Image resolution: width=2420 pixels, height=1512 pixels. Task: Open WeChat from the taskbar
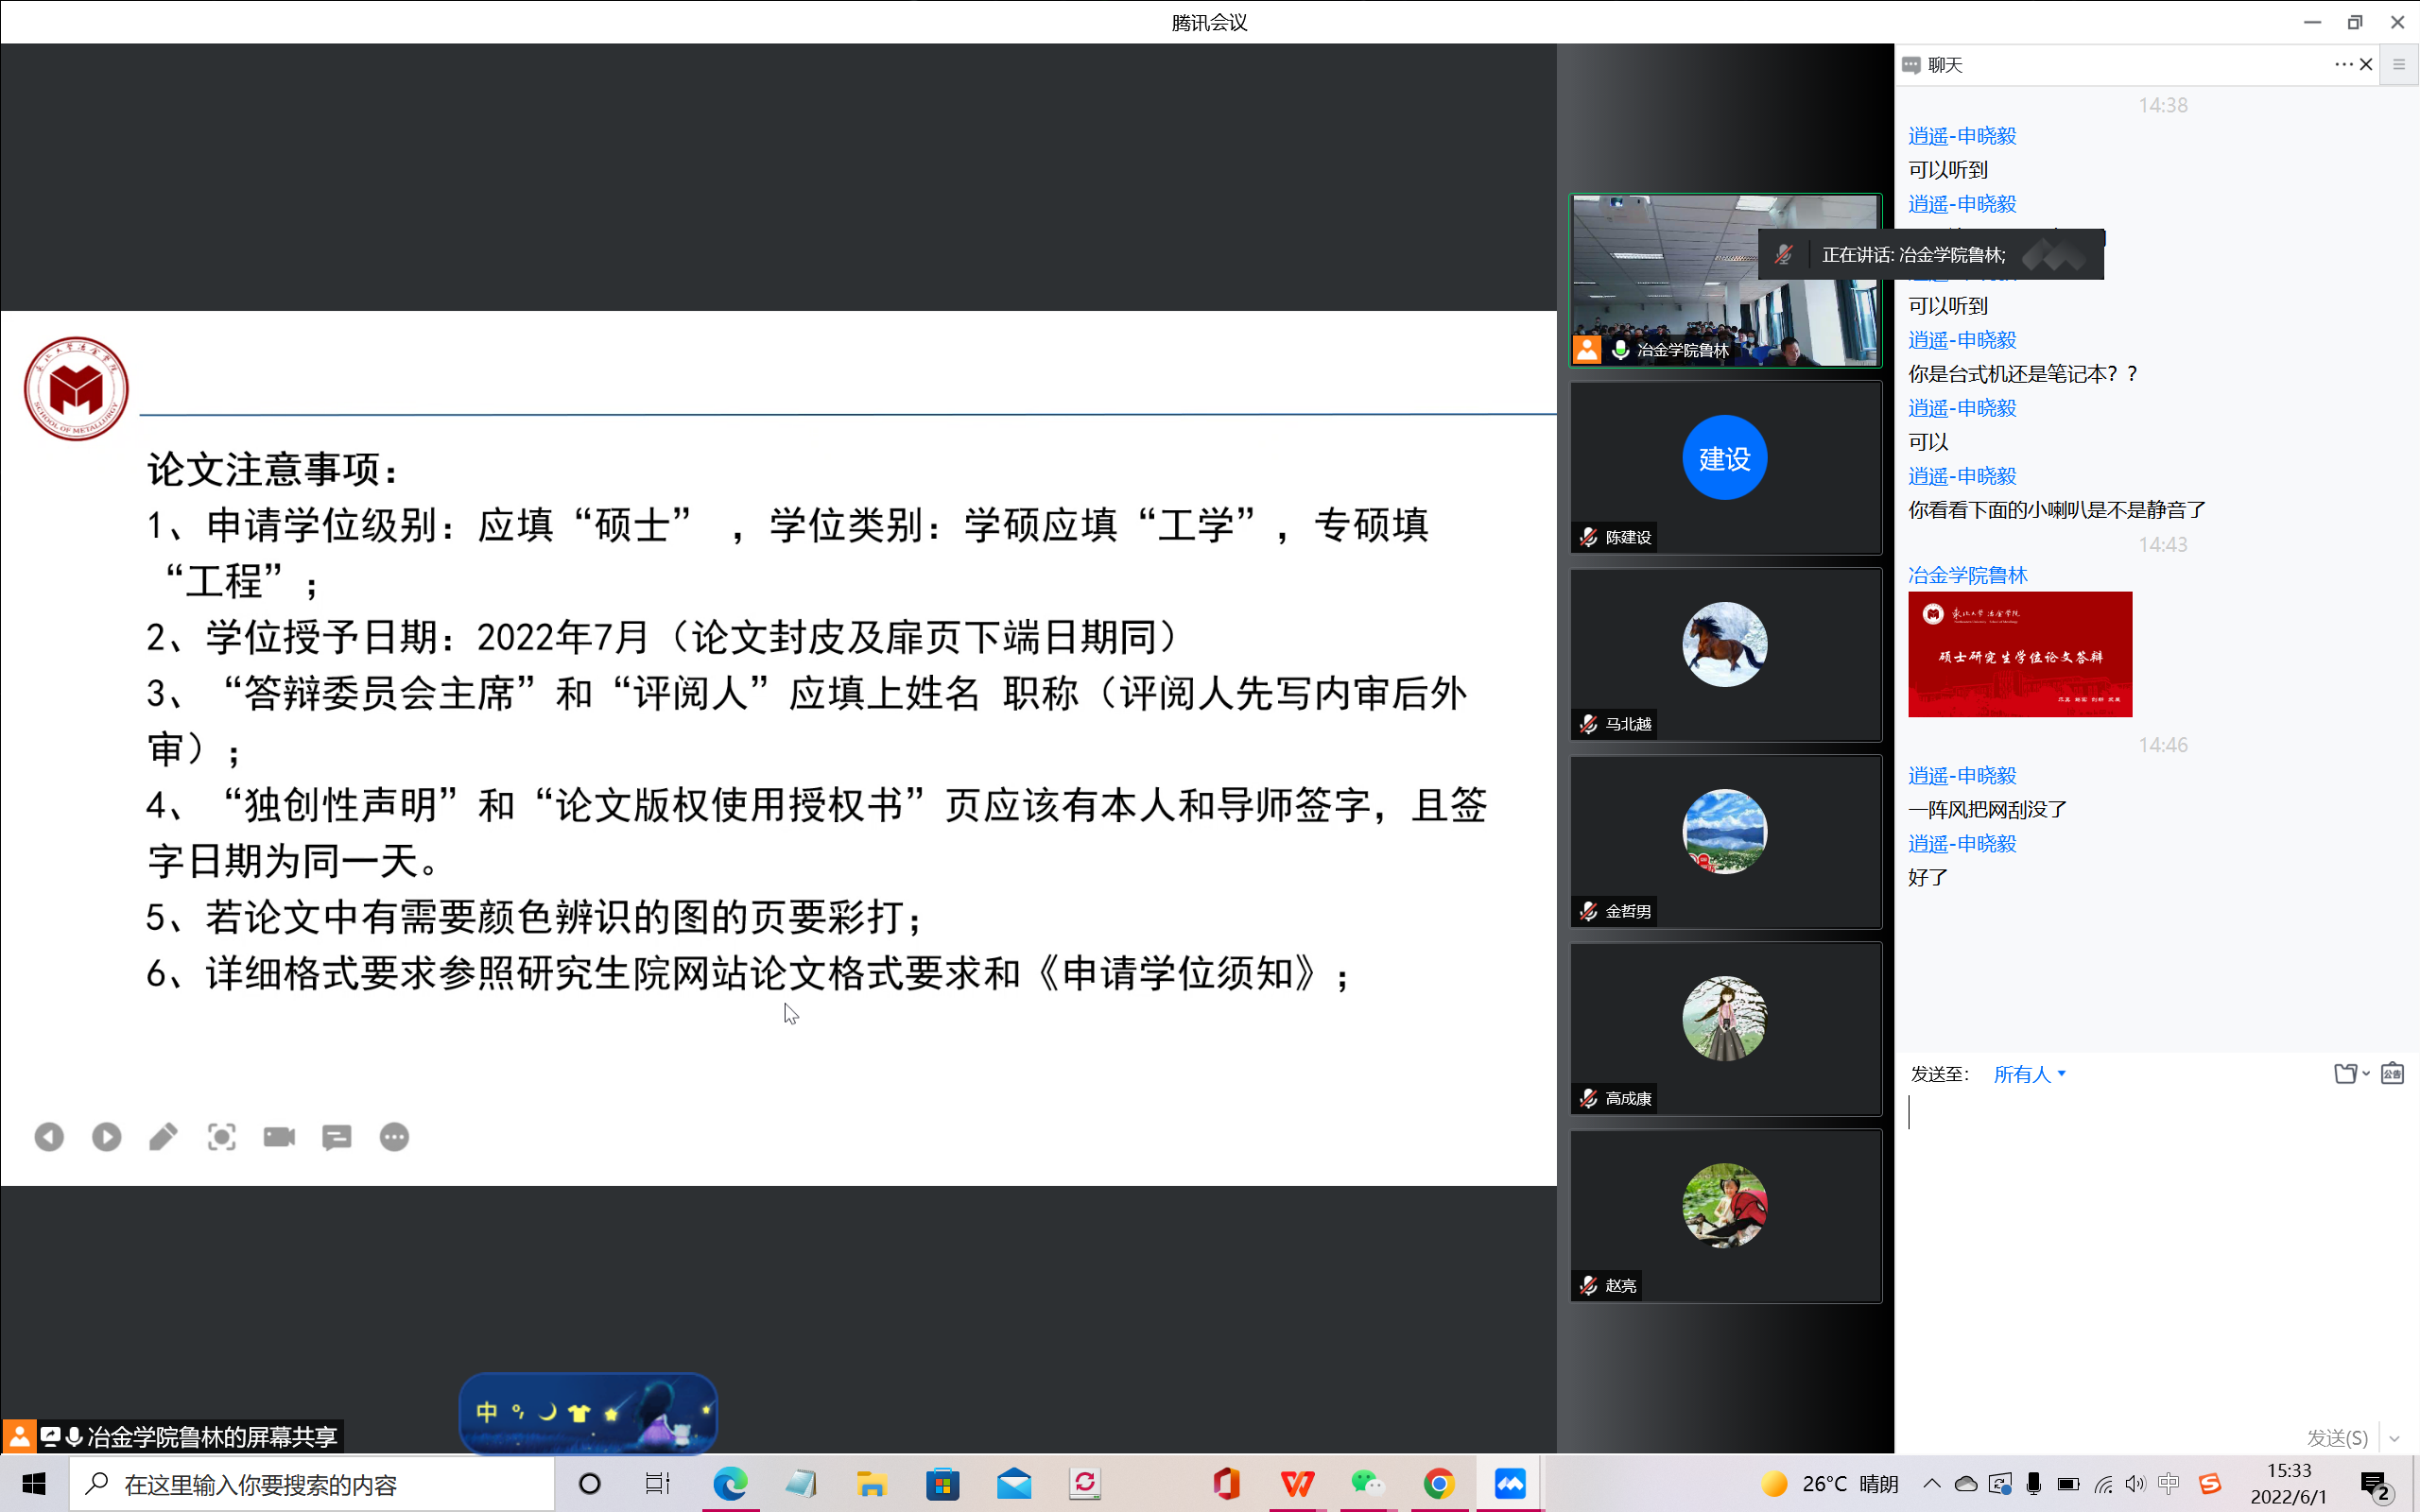click(1366, 1484)
